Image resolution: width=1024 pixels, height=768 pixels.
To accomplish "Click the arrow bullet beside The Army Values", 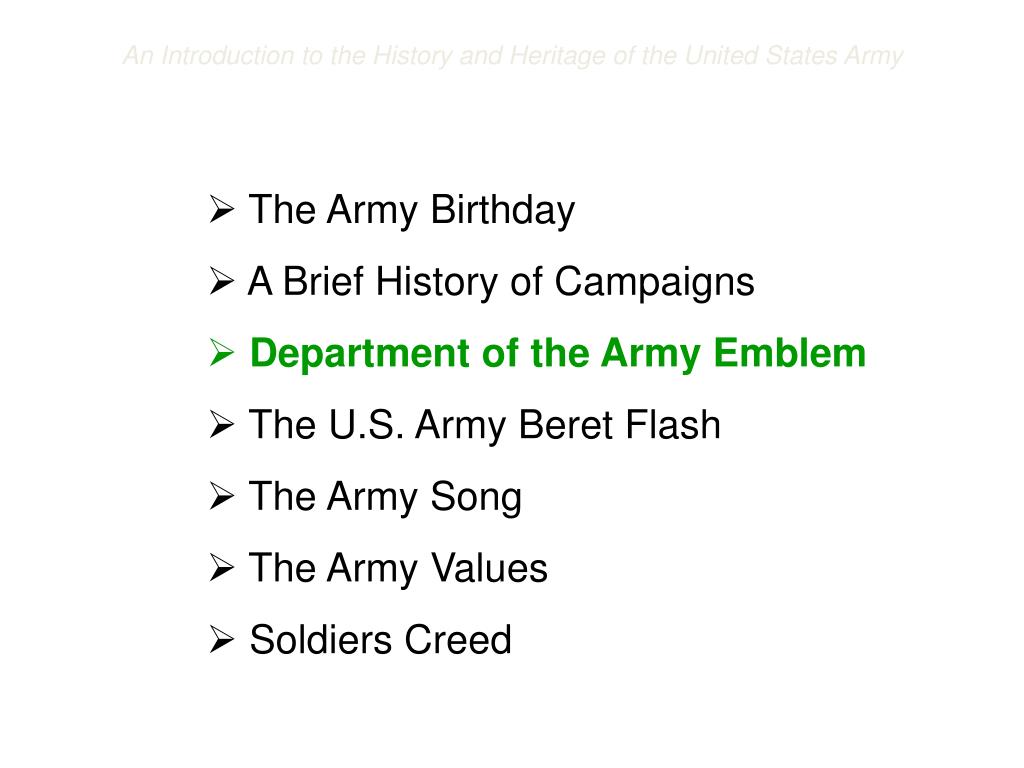I will (x=222, y=568).
